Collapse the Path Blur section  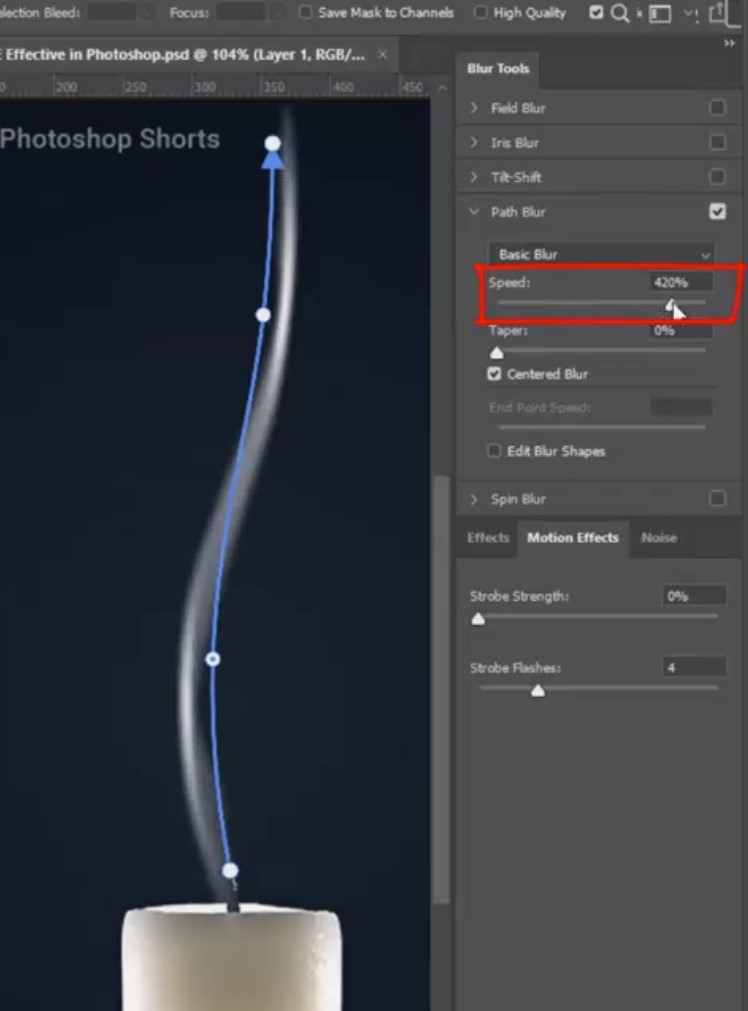(x=474, y=211)
